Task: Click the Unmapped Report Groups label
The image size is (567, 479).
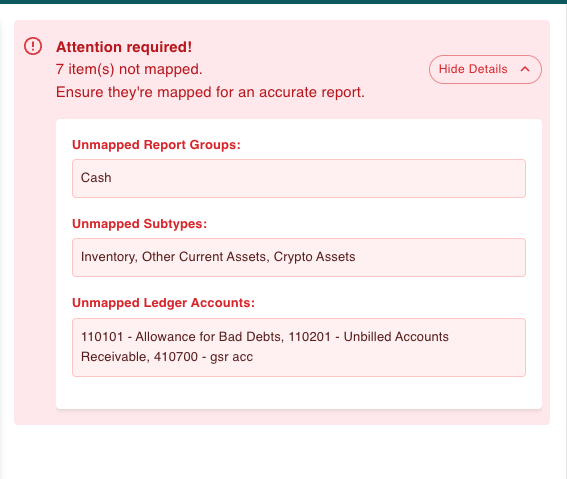Action: pos(156,145)
